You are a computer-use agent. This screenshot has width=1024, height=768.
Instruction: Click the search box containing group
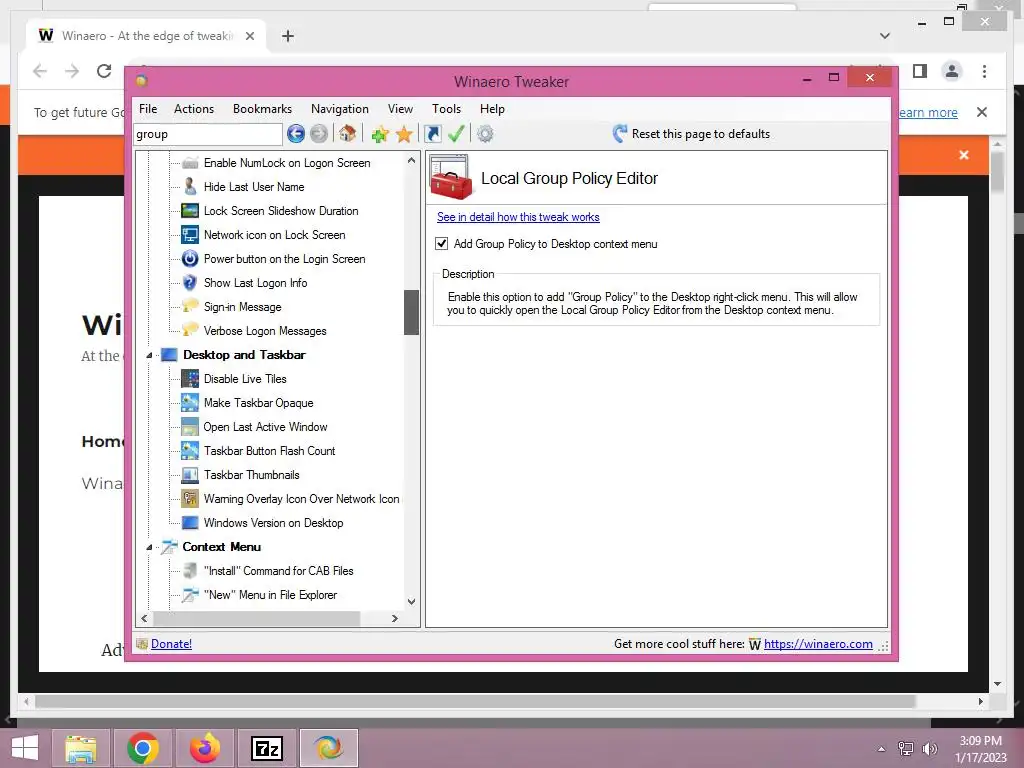point(208,134)
